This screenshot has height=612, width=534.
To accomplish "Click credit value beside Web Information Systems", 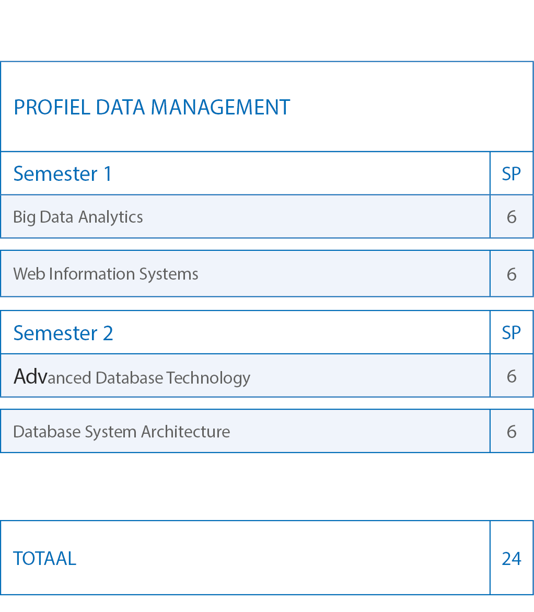I will [x=512, y=274].
